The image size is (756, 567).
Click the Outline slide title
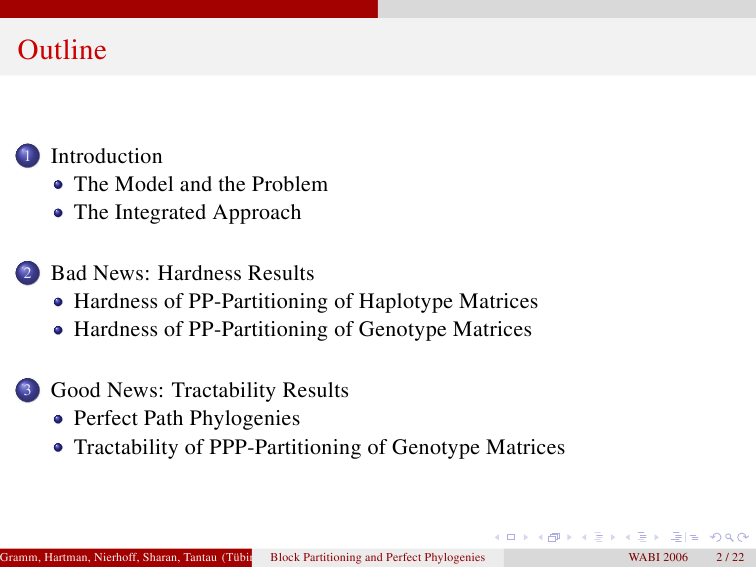pos(62,50)
